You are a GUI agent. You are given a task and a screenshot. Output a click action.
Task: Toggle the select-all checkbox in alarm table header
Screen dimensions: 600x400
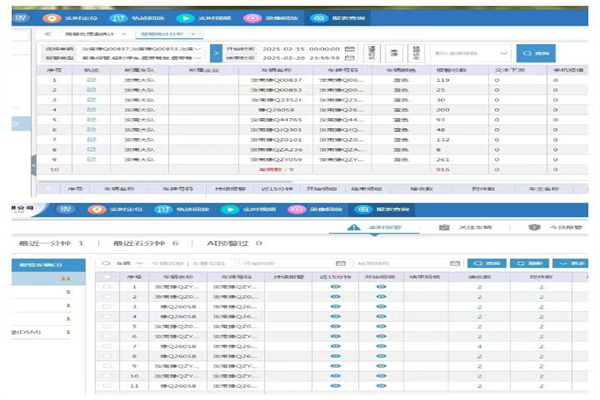click(x=107, y=275)
